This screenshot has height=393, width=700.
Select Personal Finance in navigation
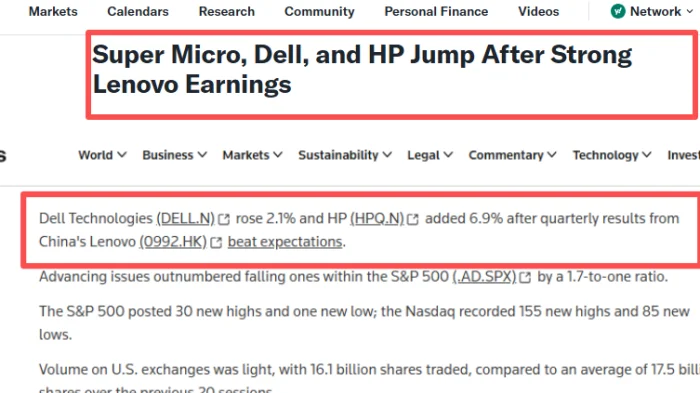point(436,11)
